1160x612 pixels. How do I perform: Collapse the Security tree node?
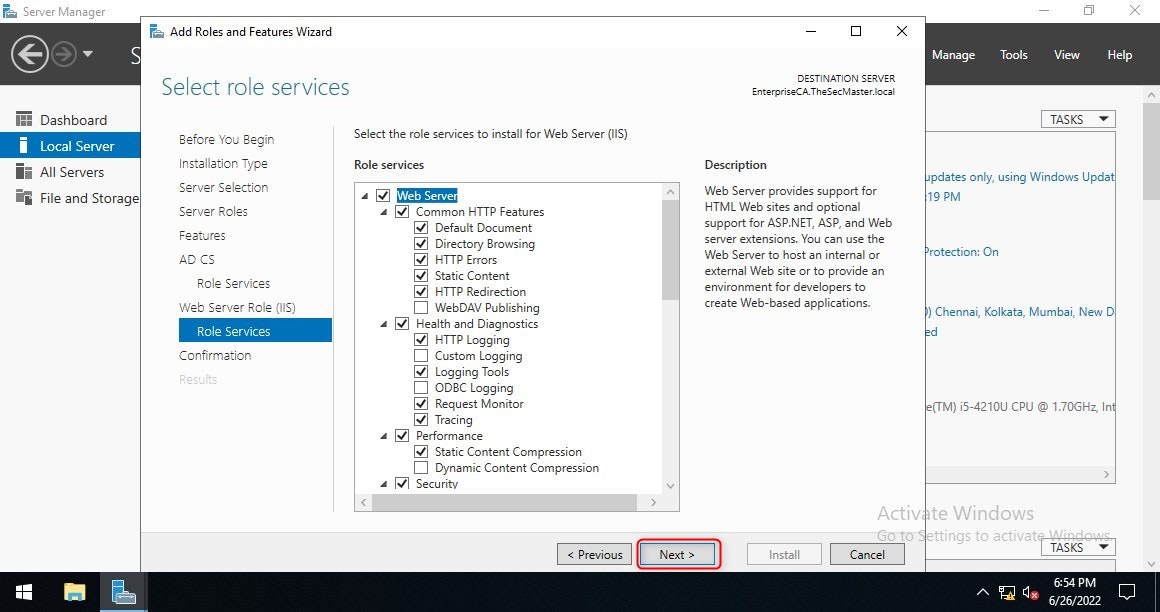point(384,484)
